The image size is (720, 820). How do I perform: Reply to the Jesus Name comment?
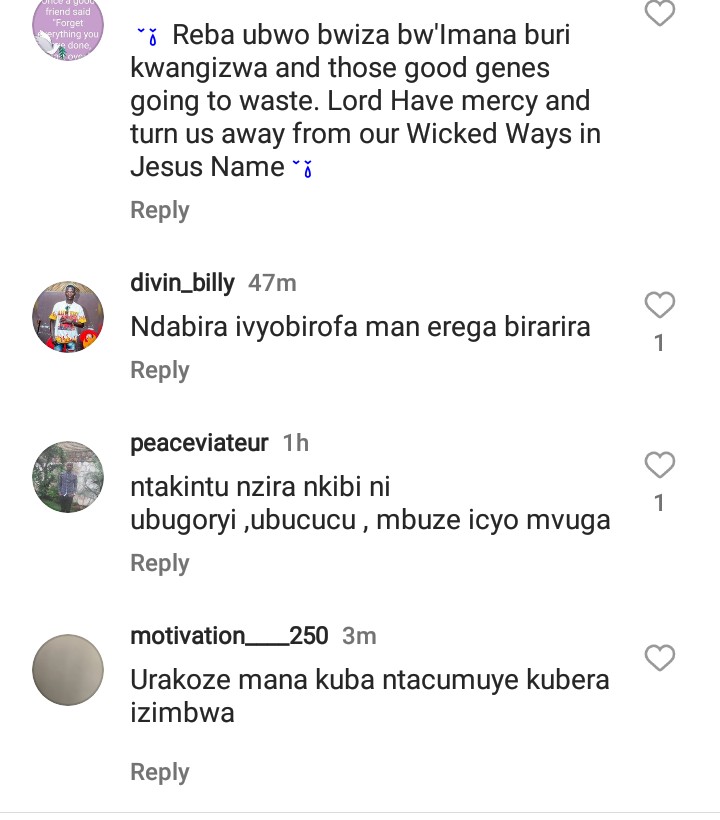pos(160,210)
